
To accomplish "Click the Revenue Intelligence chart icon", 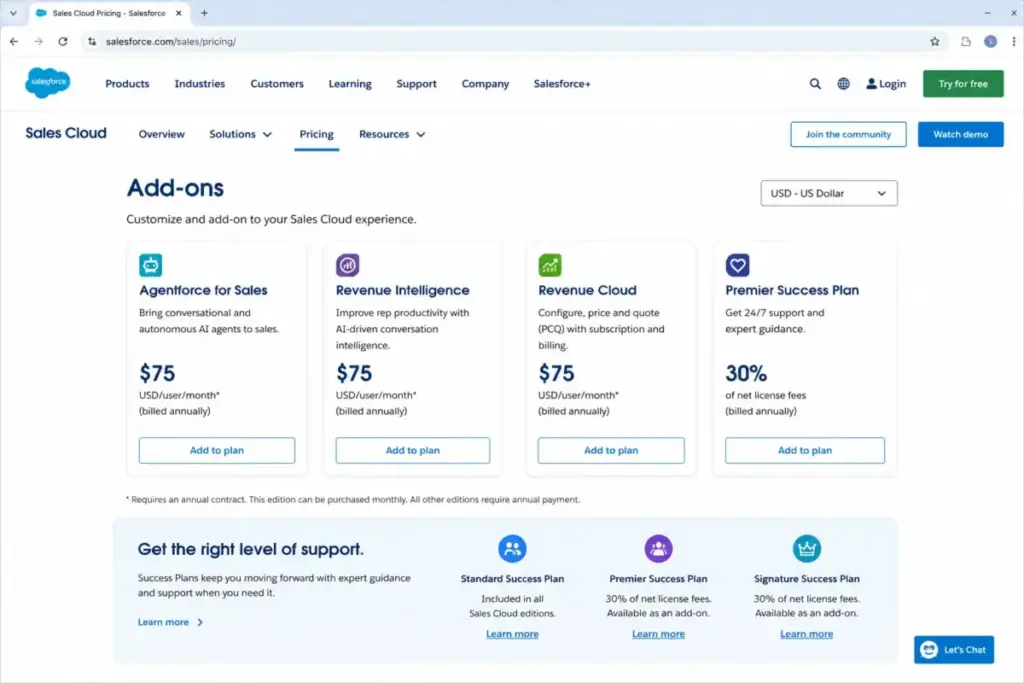I will click(347, 265).
